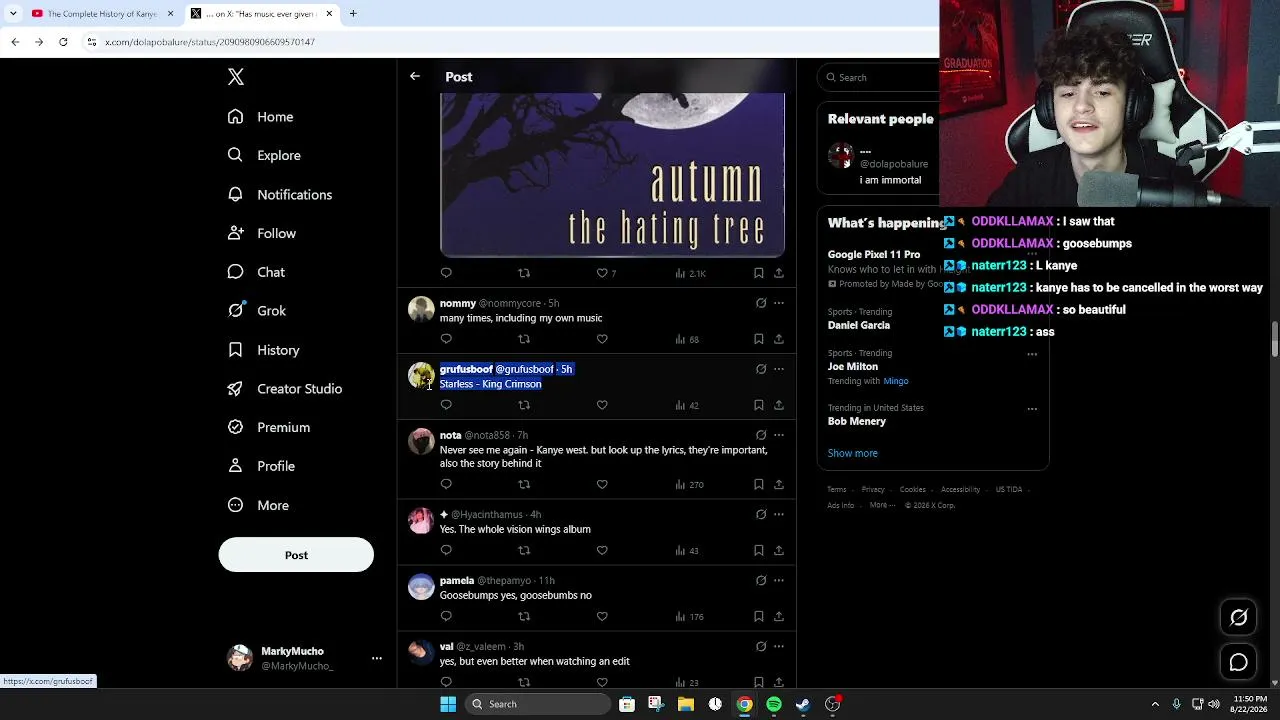Open Premium in sidebar
Image resolution: width=1280 pixels, height=720 pixels.
click(269, 428)
